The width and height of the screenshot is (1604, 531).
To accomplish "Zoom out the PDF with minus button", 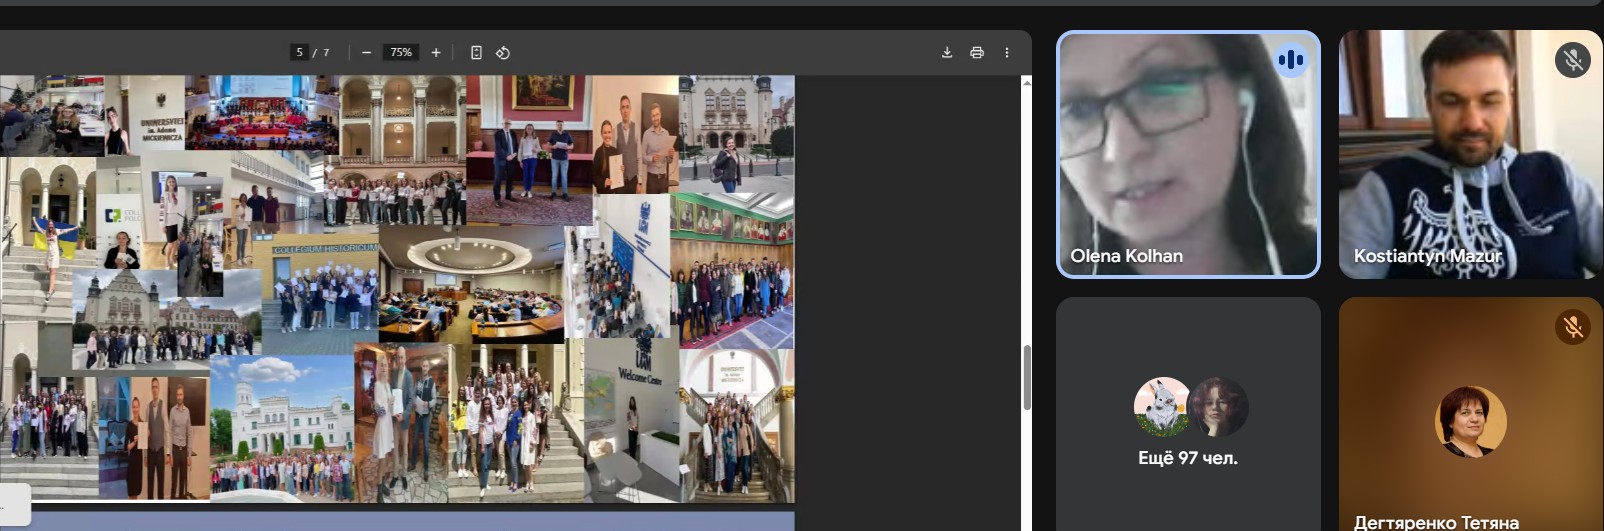I will [x=366, y=53].
